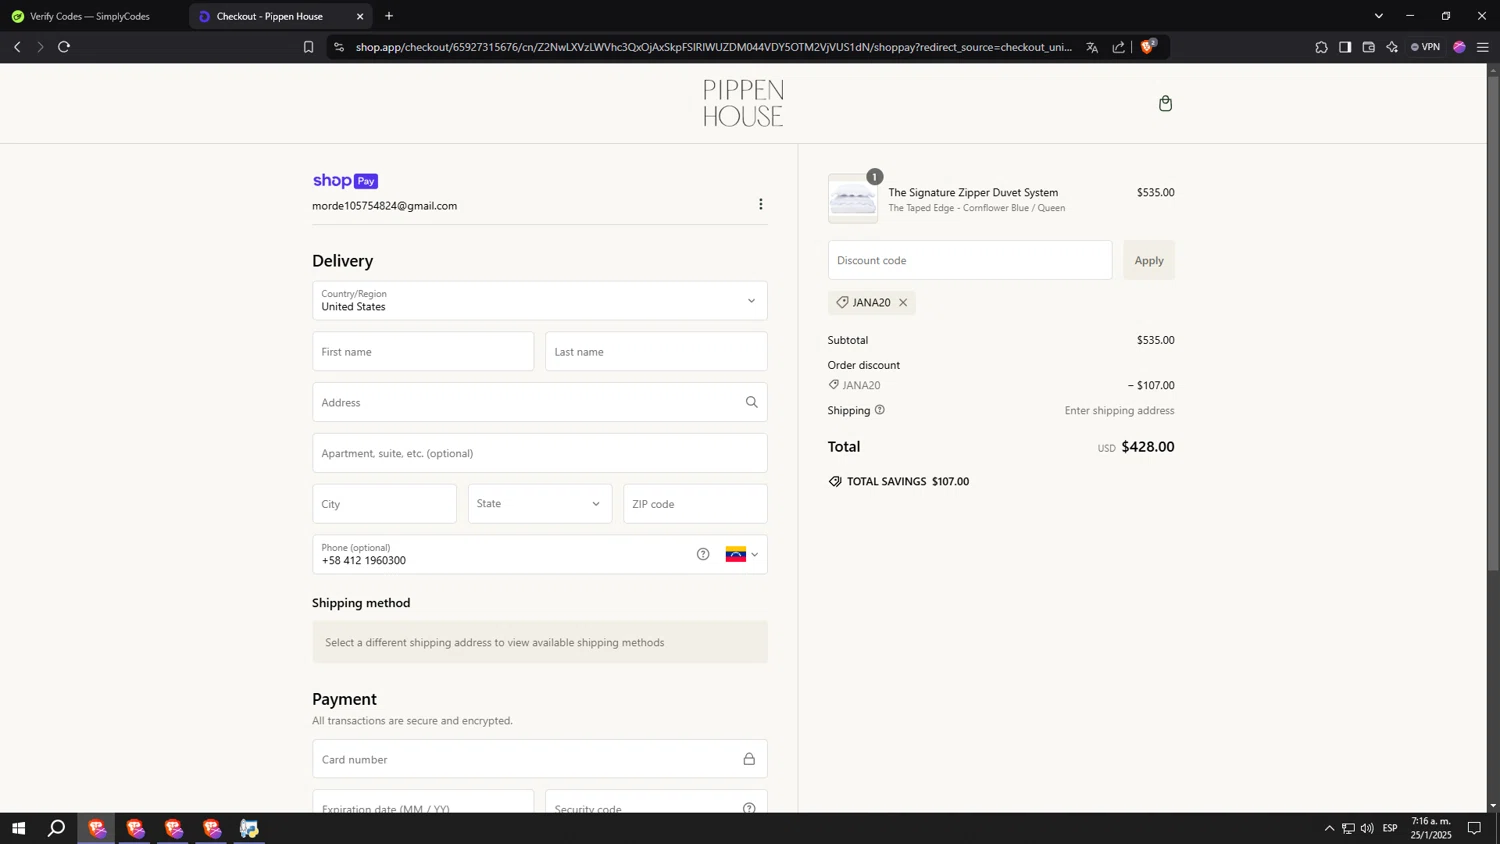The height and width of the screenshot is (844, 1500).
Task: Show hidden system tray icons
Action: click(x=1329, y=828)
